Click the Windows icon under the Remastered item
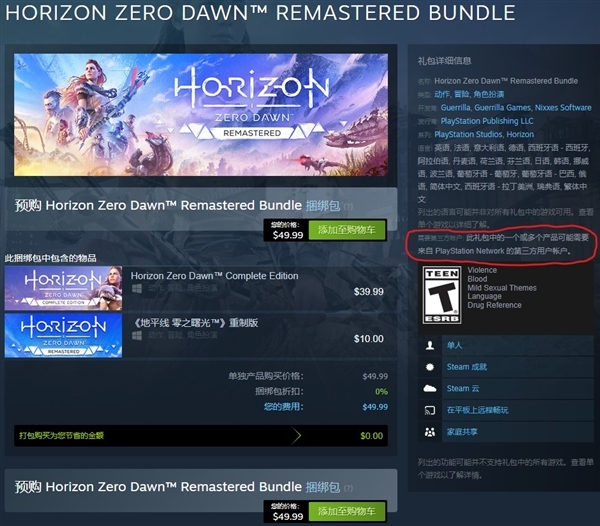Screen dimensions: 600x526 (137, 335)
